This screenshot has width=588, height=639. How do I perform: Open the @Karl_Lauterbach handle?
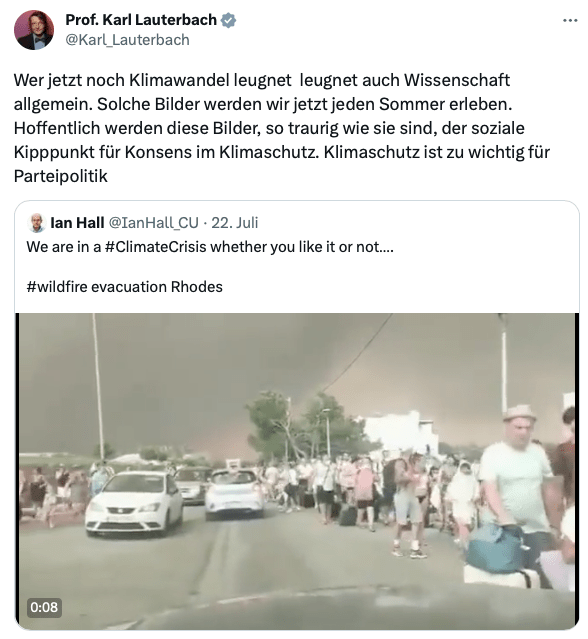tap(128, 40)
